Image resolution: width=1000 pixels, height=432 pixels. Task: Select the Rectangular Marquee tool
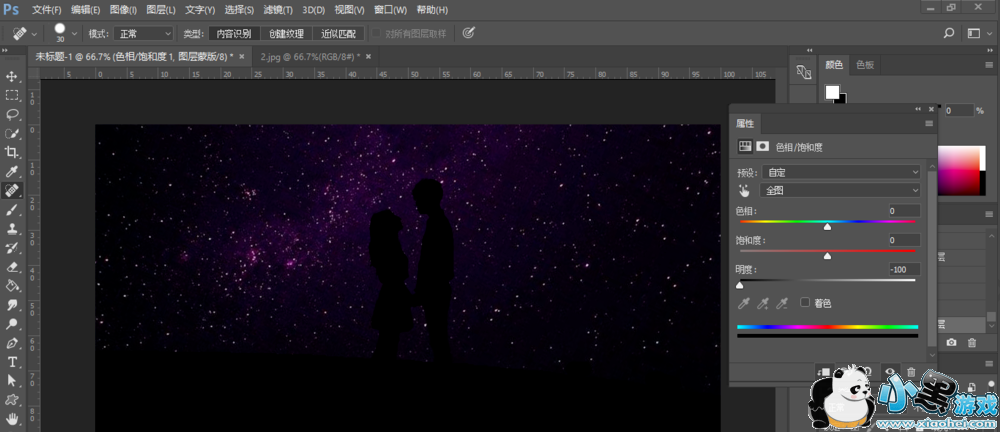[x=12, y=96]
